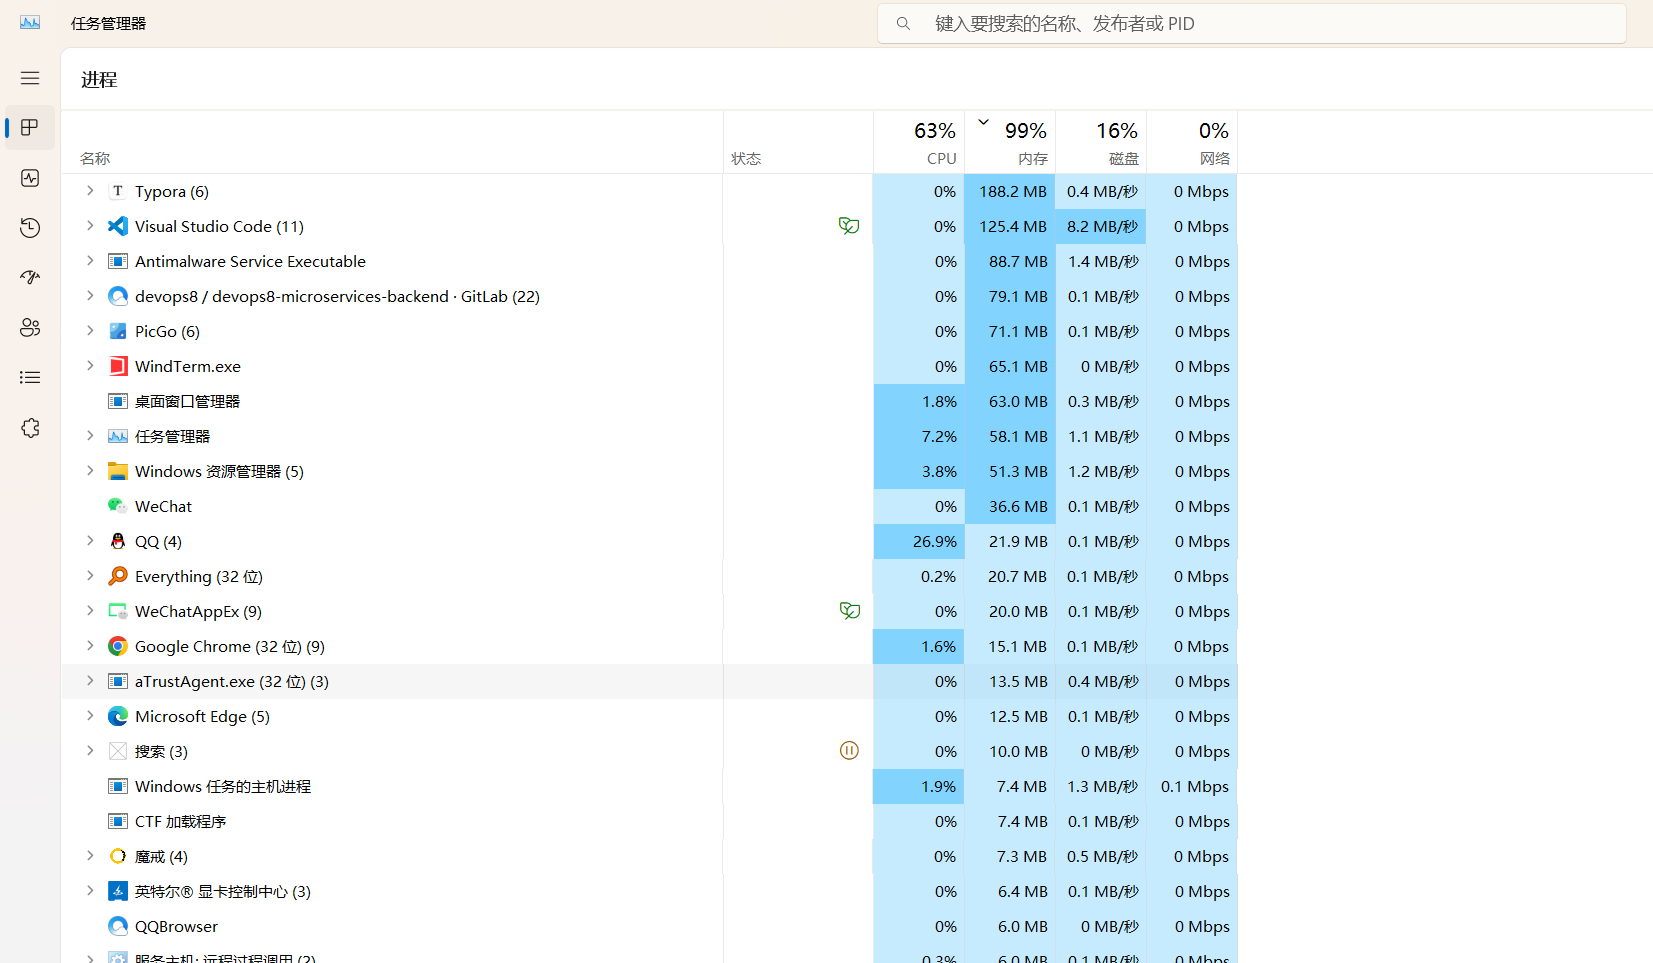Expand the QQ (4) process group
The width and height of the screenshot is (1653, 963).
pyautogui.click(x=90, y=541)
